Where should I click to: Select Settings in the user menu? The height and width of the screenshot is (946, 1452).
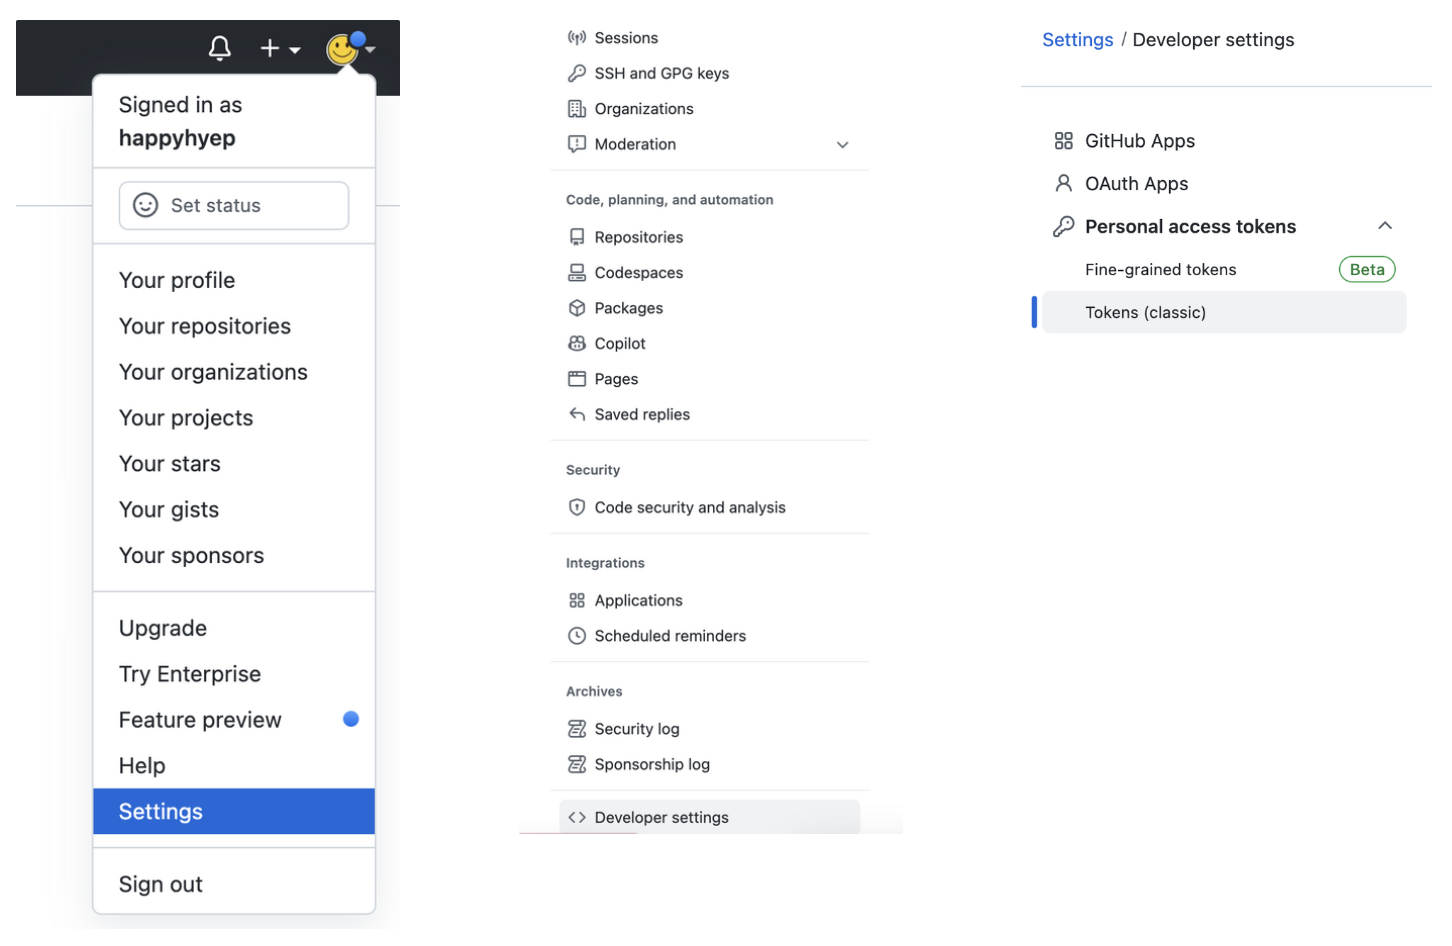(234, 811)
